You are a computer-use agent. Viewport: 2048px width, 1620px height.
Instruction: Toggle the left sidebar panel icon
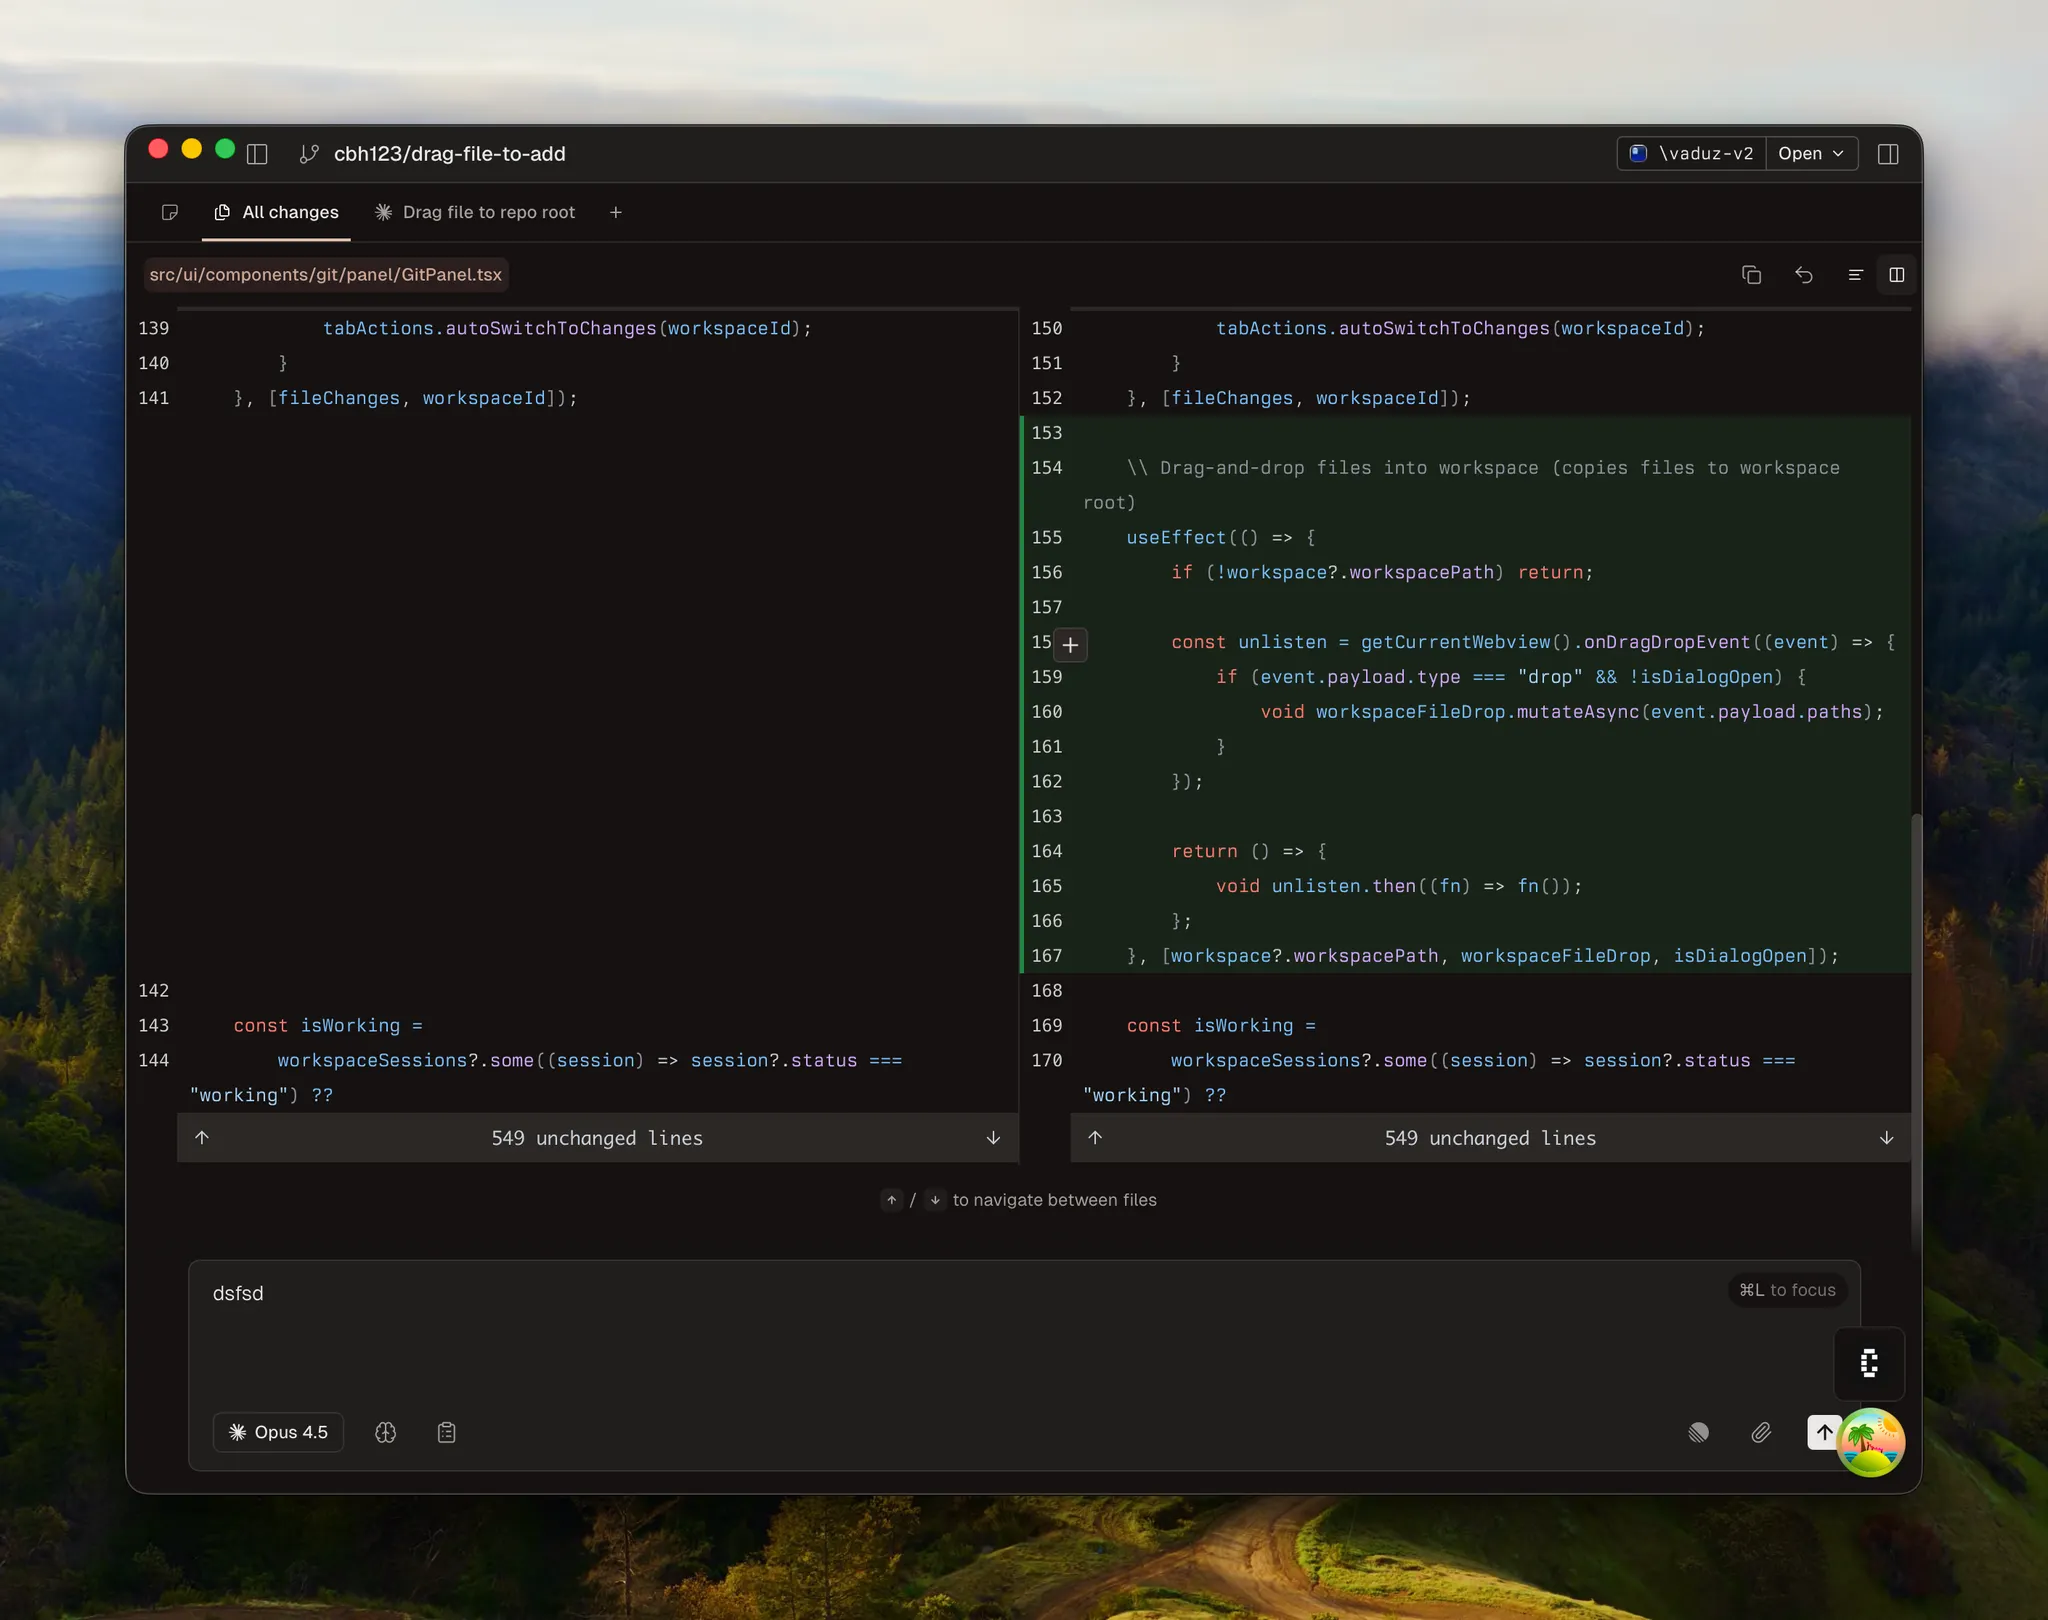pos(257,154)
